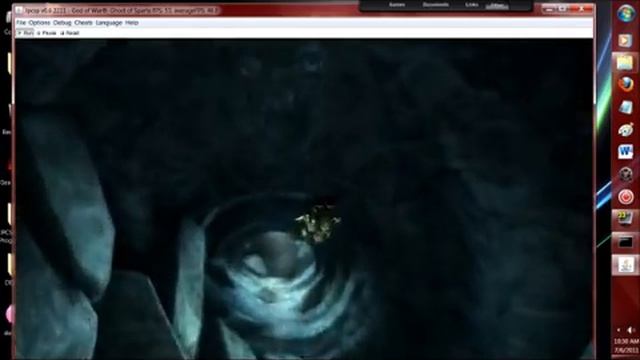Click the game viewport showing the cave

[x=304, y=199]
